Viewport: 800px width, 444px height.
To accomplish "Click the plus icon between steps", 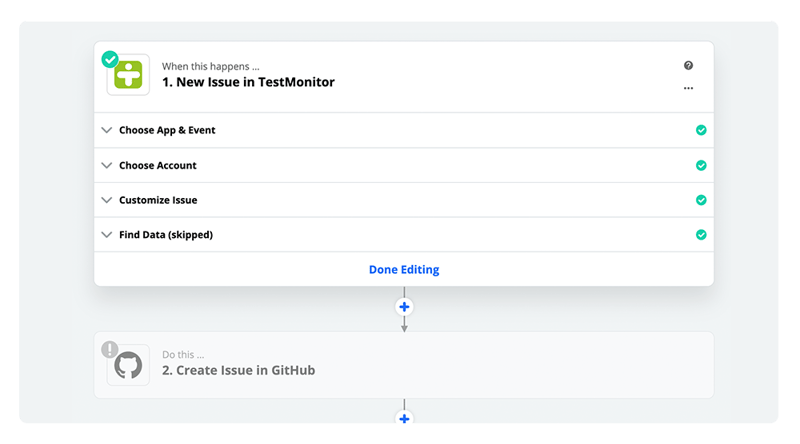I will click(404, 306).
